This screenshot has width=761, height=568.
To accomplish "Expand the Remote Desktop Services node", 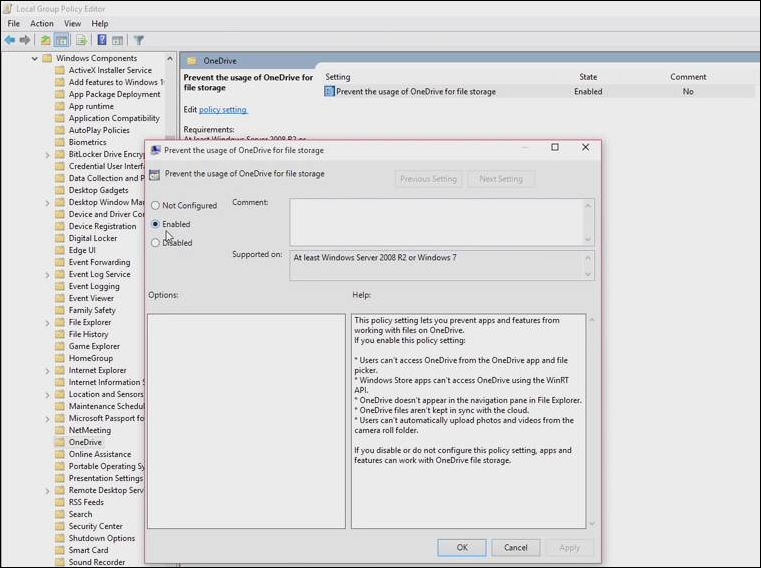I will pos(47,491).
